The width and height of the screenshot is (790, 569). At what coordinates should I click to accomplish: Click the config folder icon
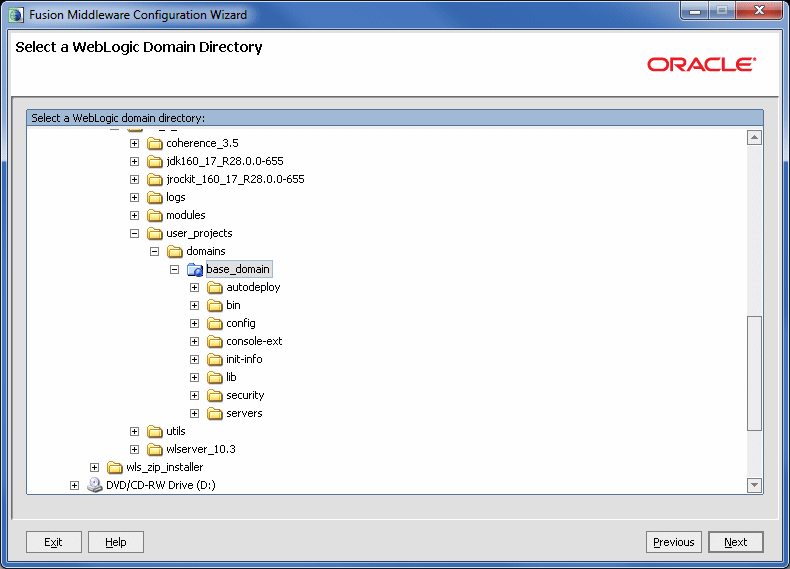point(215,324)
